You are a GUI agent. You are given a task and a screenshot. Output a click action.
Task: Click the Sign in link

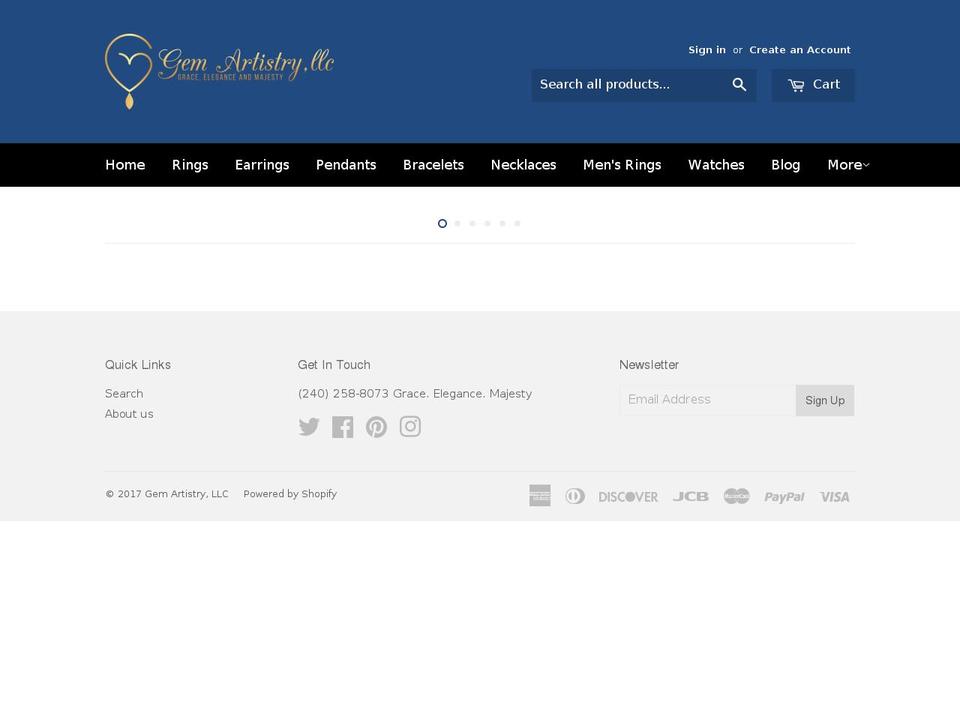click(x=707, y=49)
